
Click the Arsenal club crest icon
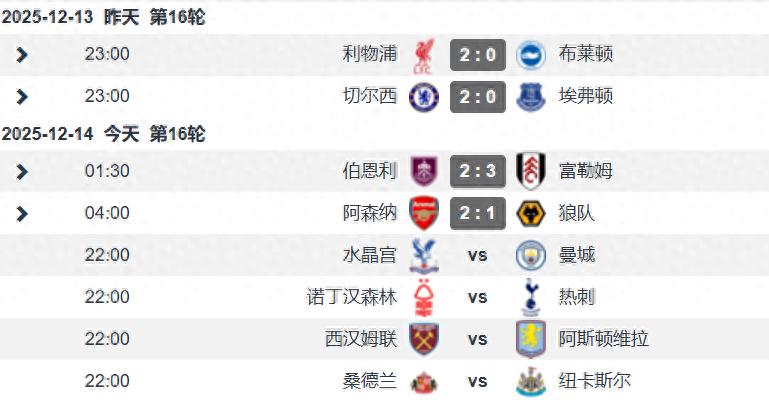coord(424,213)
